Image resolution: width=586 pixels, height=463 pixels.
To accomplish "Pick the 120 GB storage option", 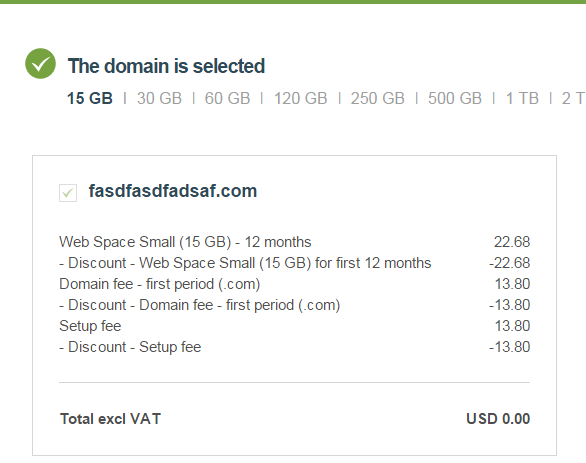I will pyautogui.click(x=300, y=99).
